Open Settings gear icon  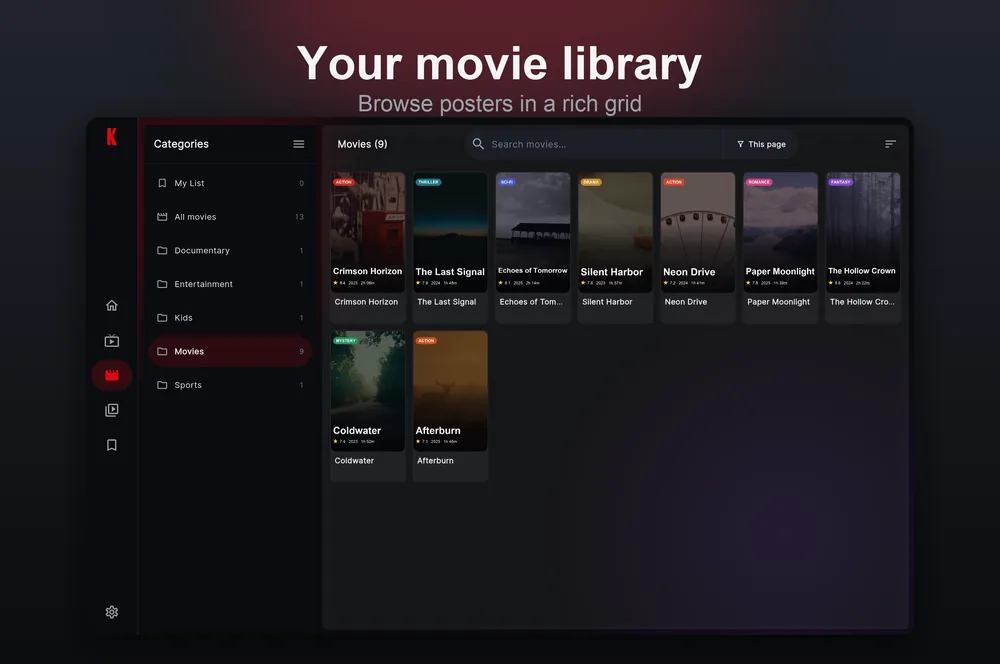tap(112, 612)
